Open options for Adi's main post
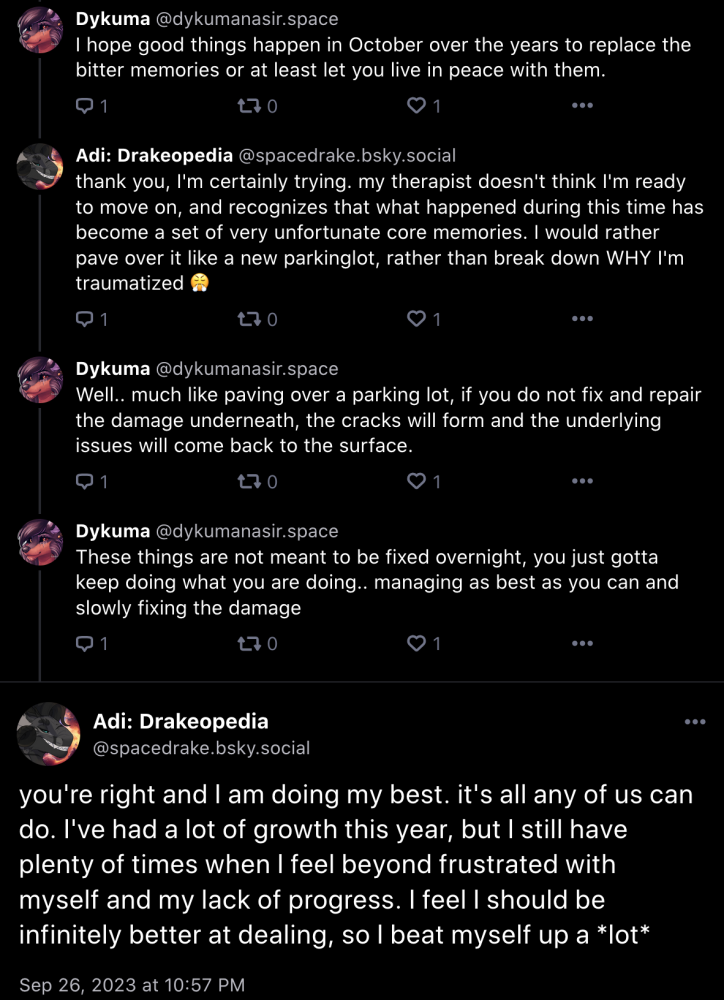 (695, 722)
